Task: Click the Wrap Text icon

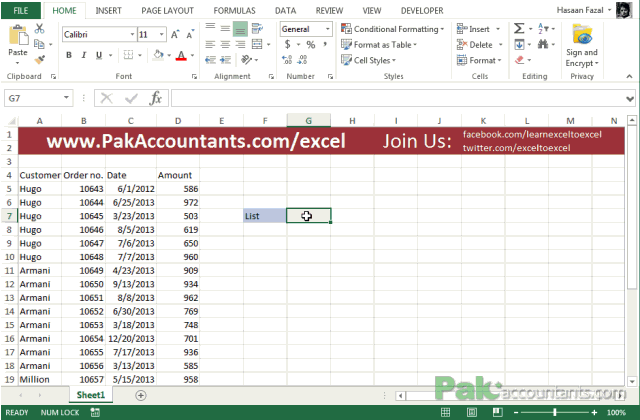Action: pos(257,29)
